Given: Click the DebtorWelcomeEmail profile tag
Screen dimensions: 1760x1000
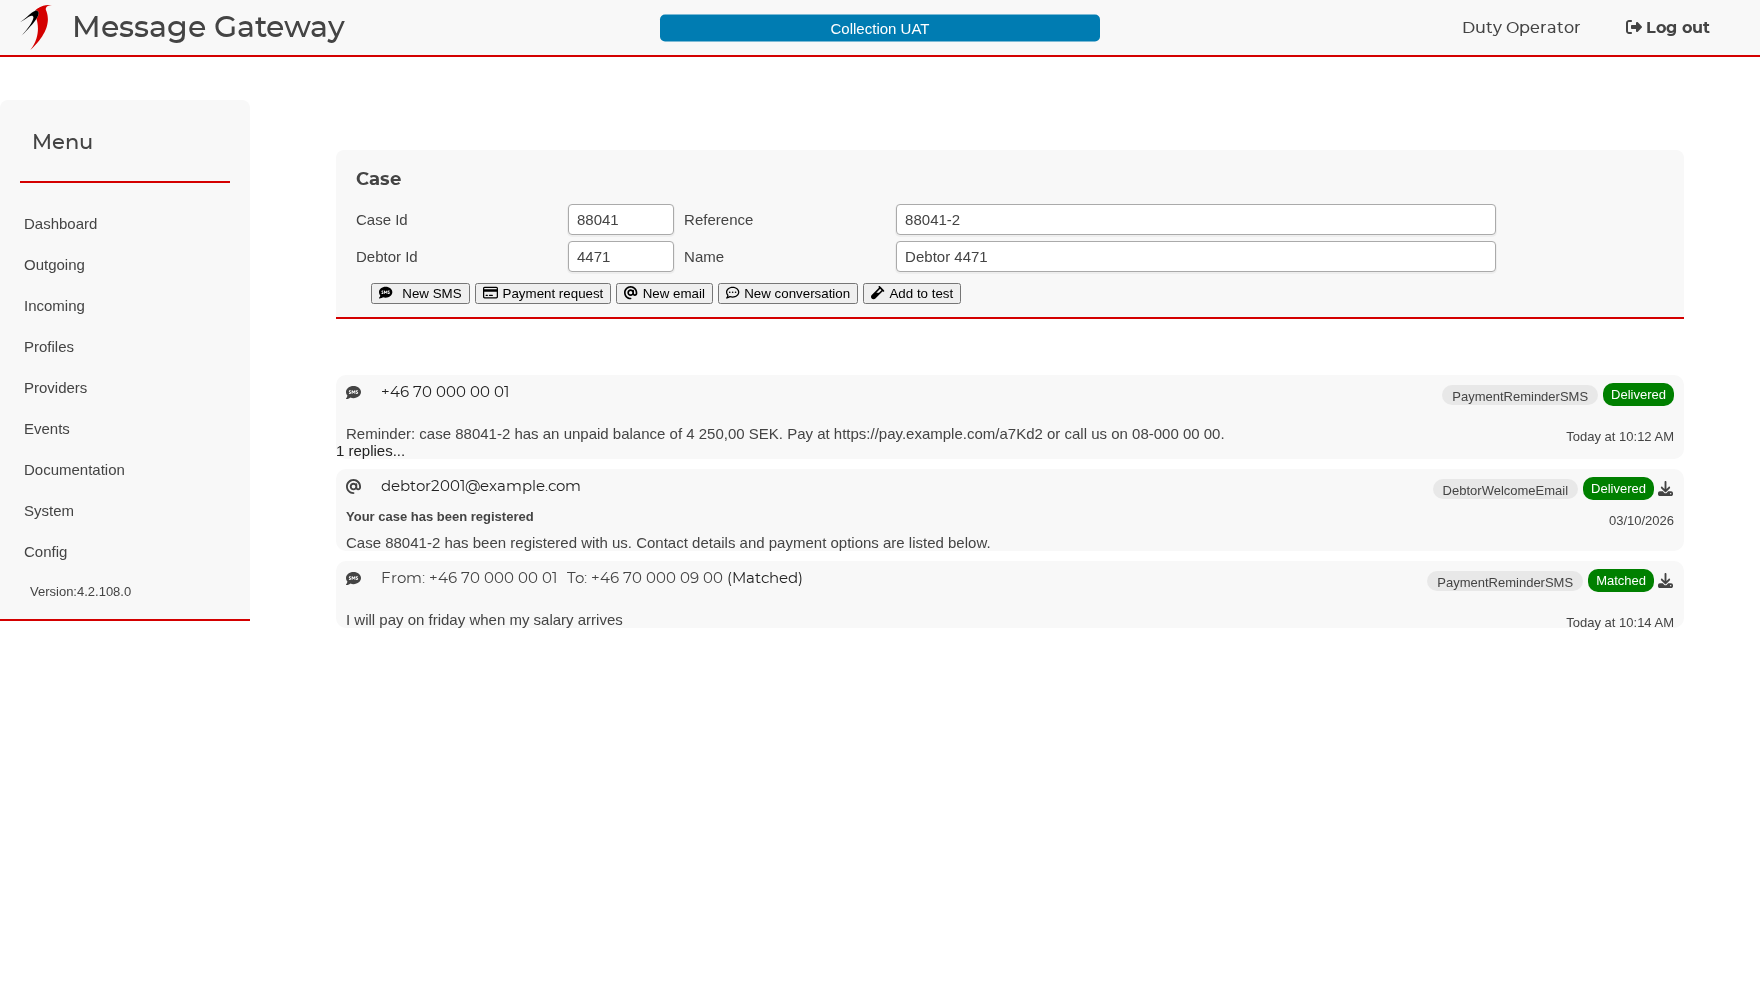Looking at the screenshot, I should pos(1505,490).
